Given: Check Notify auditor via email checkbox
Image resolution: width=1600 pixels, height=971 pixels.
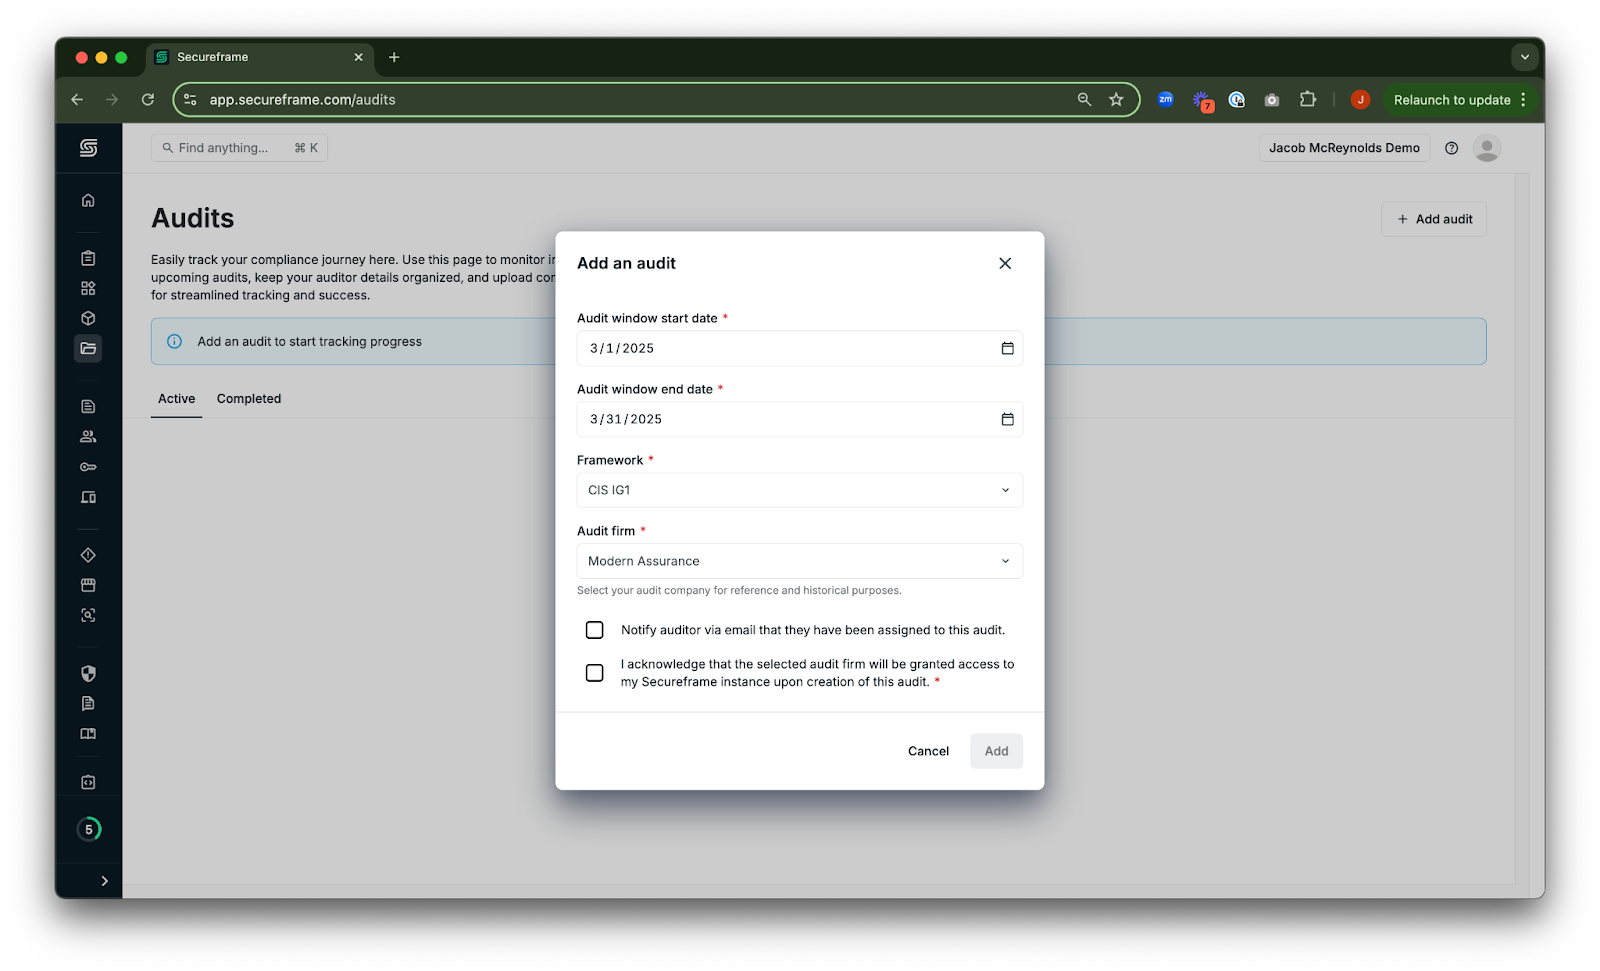Looking at the screenshot, I should click(594, 630).
